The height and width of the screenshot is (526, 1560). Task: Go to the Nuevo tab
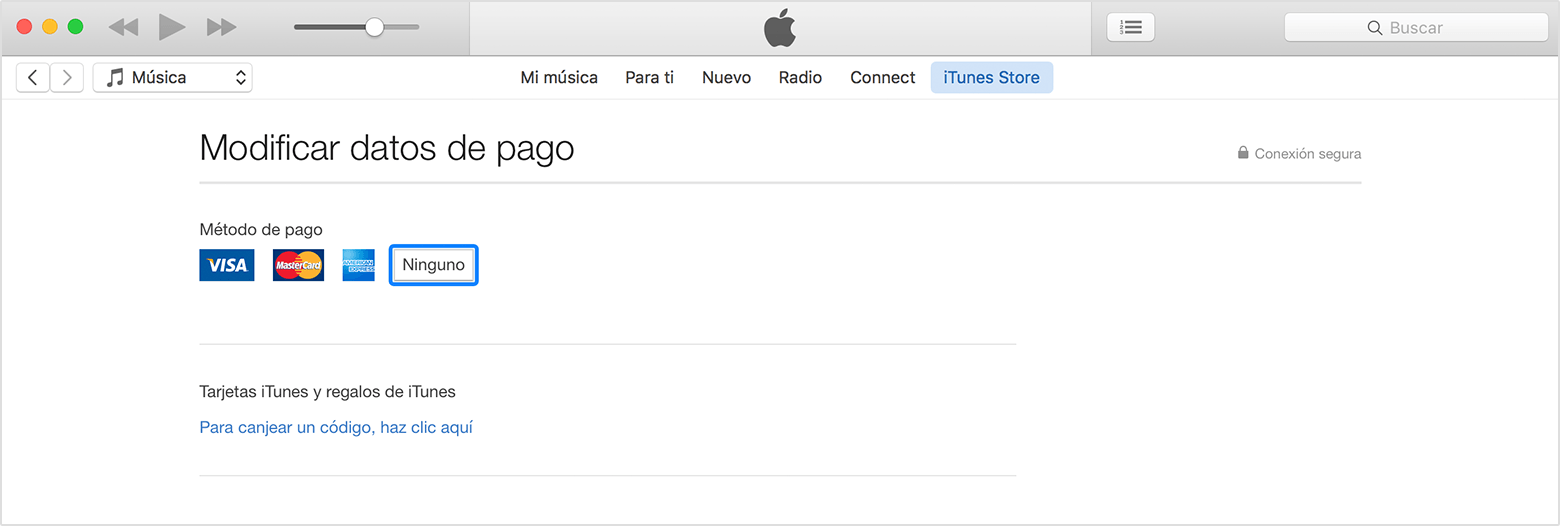[x=726, y=77]
